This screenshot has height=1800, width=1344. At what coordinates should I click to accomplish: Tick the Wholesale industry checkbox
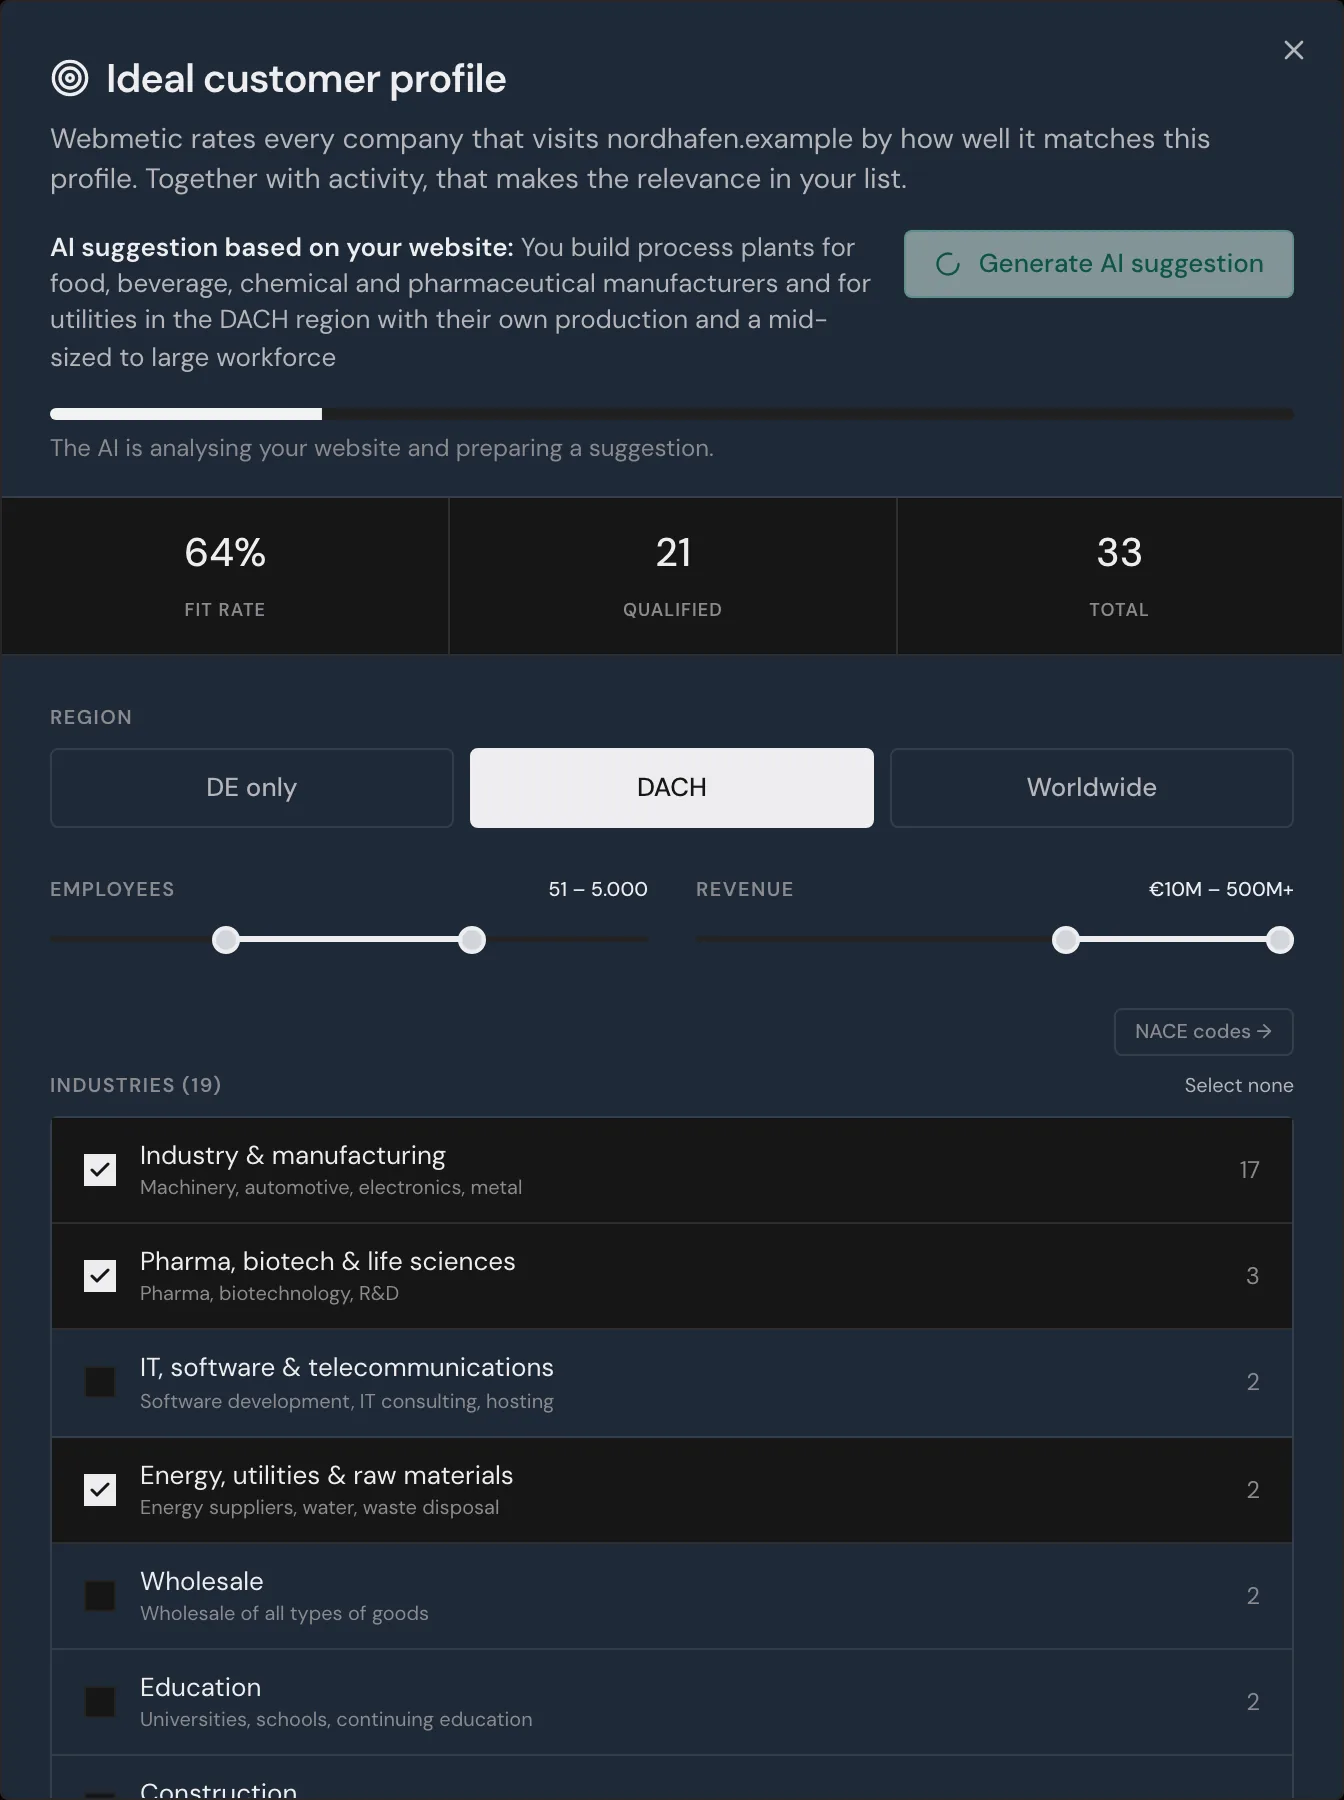100,1596
